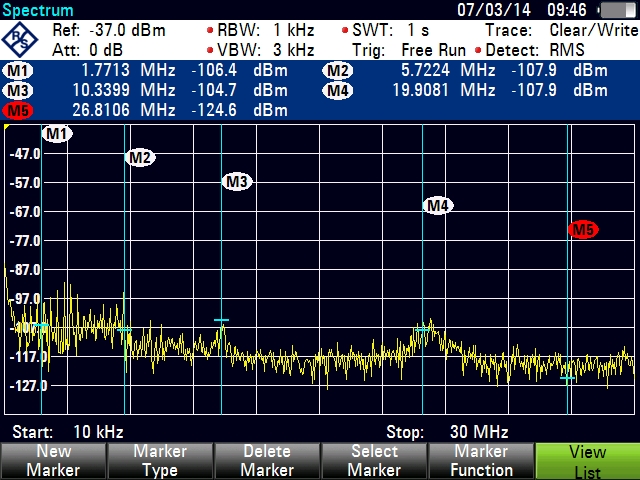Click the -77.0 axis label

[25, 241]
